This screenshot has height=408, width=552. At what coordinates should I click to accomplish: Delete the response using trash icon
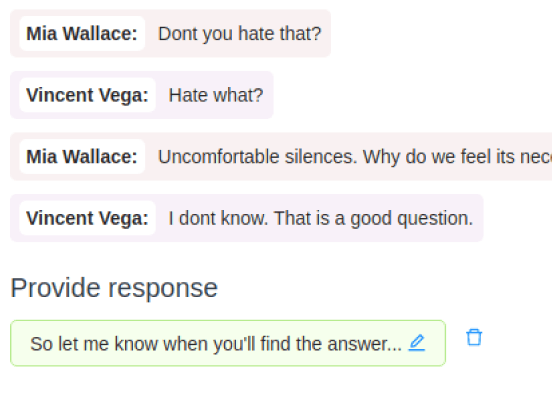coord(474,337)
